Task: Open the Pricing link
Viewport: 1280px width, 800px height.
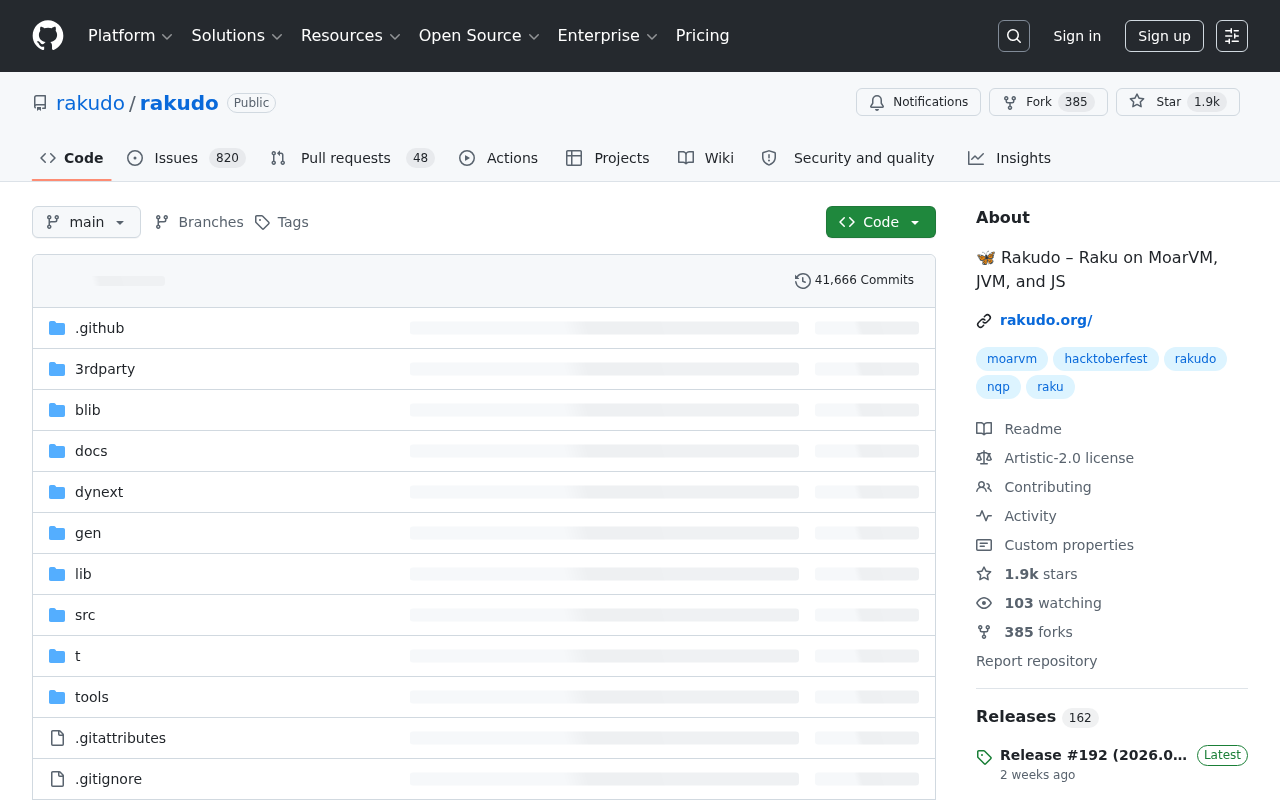Action: point(702,36)
